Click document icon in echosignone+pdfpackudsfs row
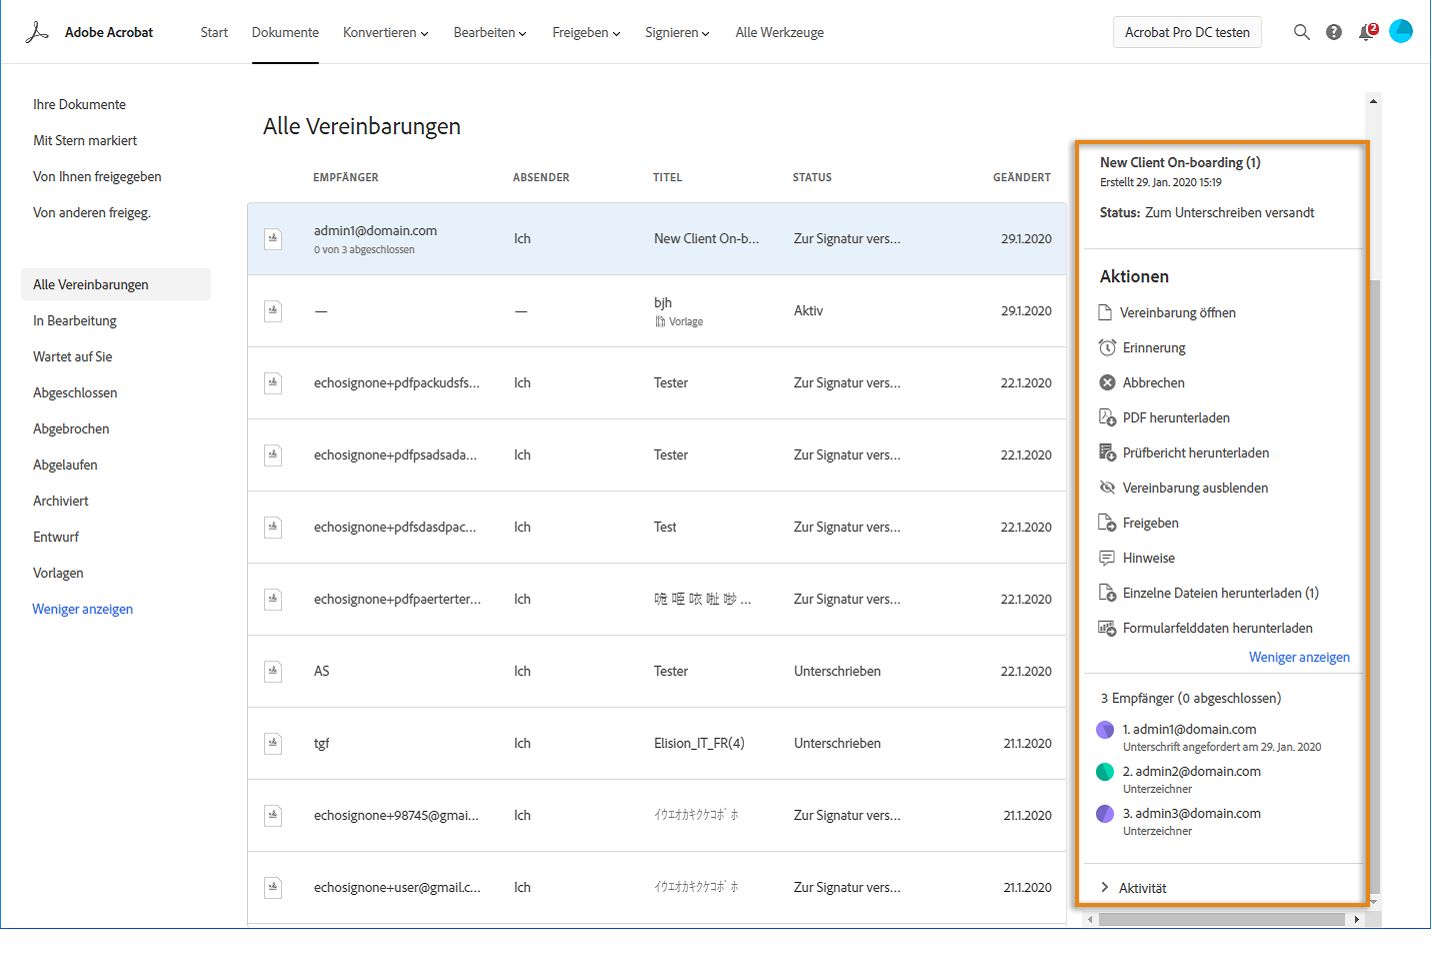 tap(273, 383)
